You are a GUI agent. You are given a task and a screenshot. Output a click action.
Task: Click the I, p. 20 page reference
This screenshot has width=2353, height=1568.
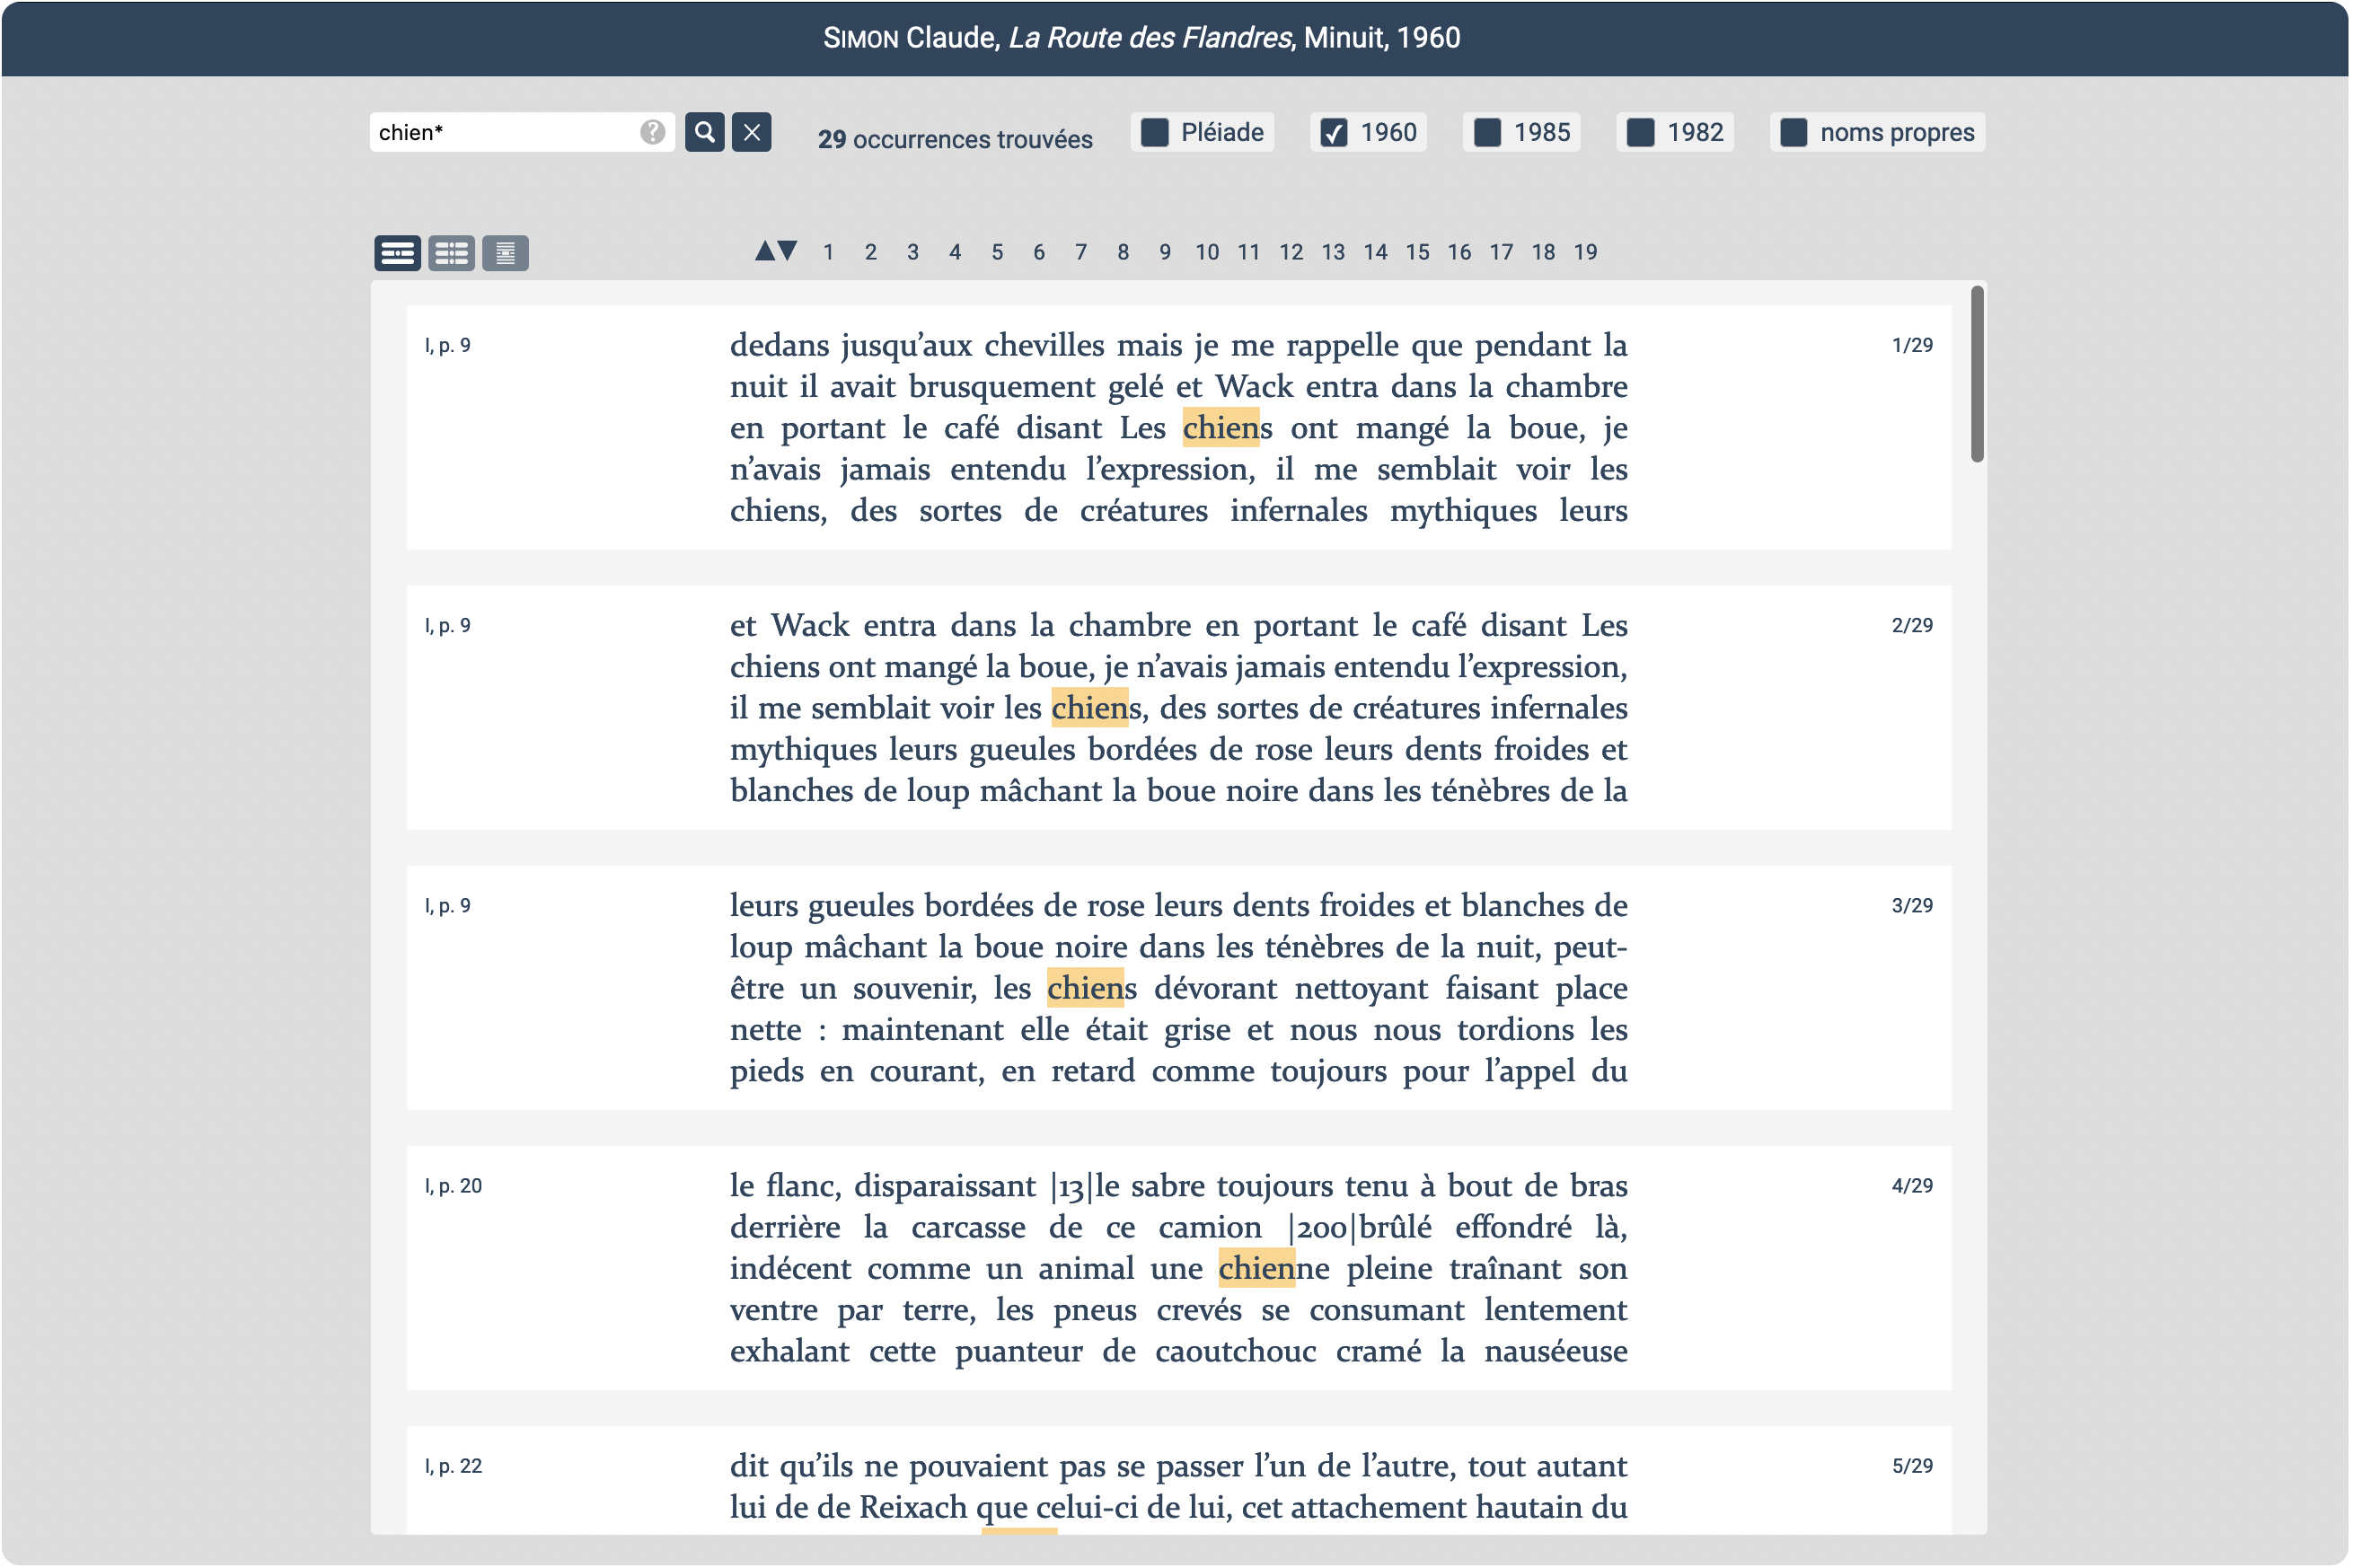tap(453, 1186)
